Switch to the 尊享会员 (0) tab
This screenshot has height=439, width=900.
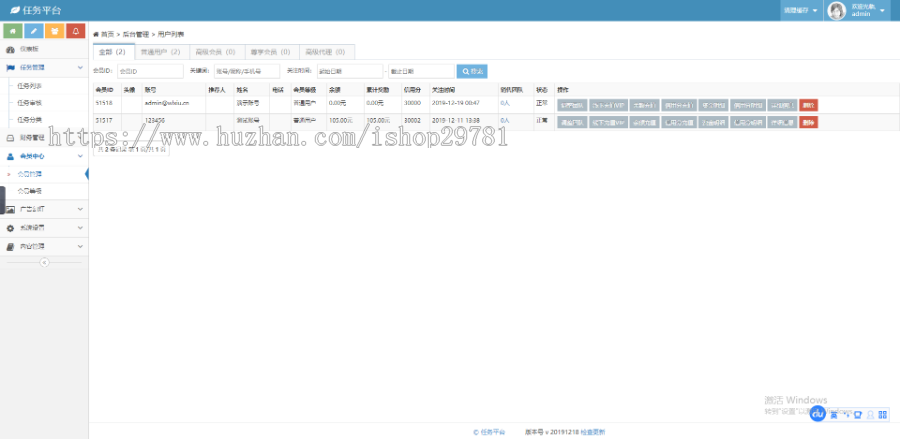[271, 52]
